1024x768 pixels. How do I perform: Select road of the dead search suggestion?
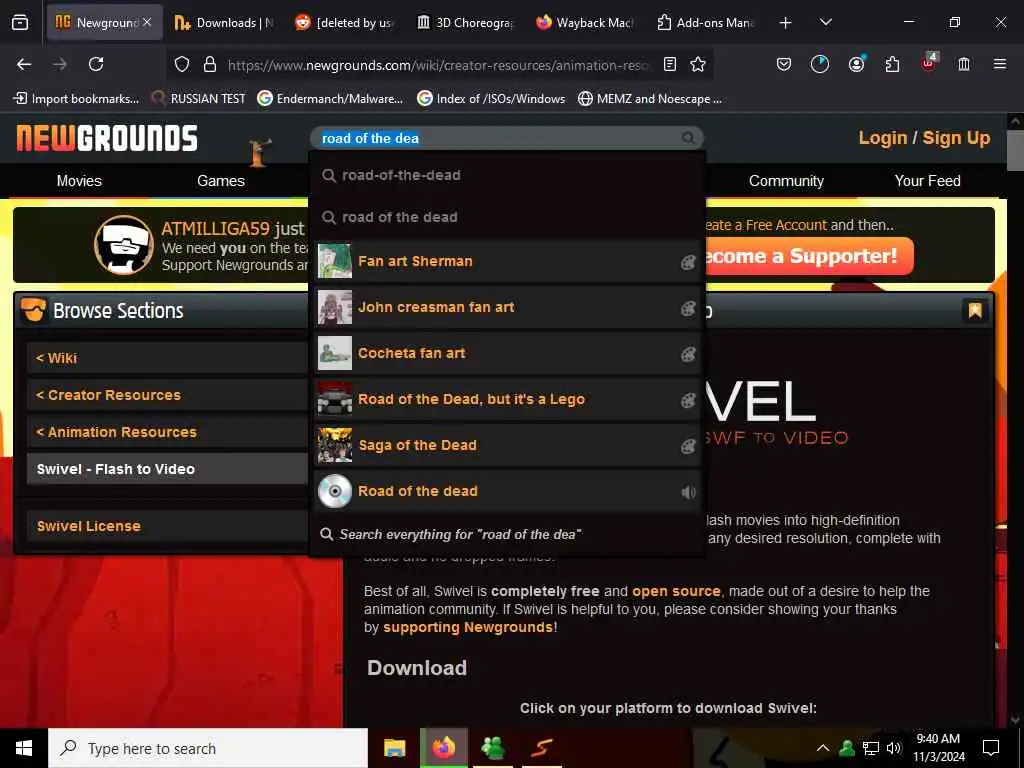click(507, 217)
